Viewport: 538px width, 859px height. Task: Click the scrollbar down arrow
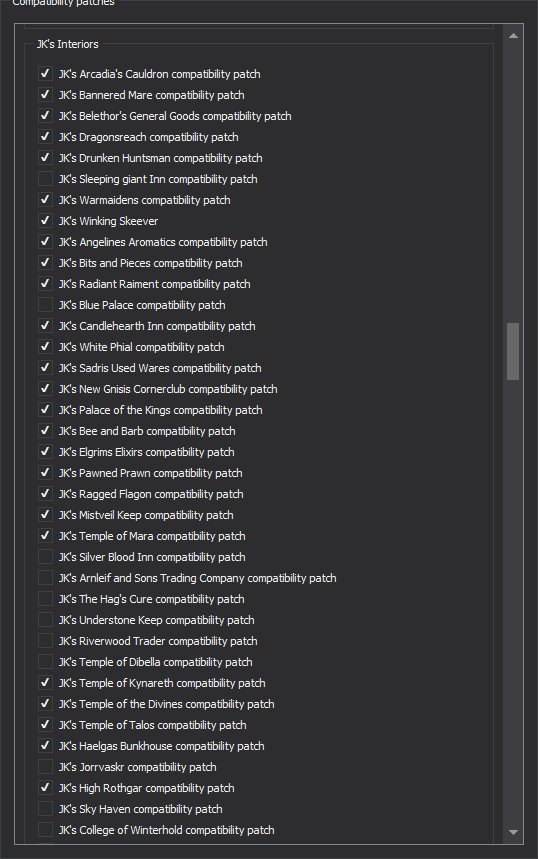[x=513, y=832]
